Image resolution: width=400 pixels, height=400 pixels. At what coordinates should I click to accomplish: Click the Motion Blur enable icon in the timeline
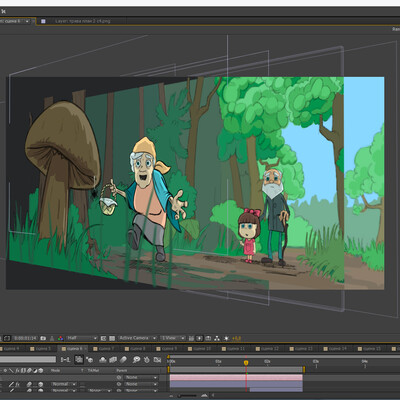(123, 360)
